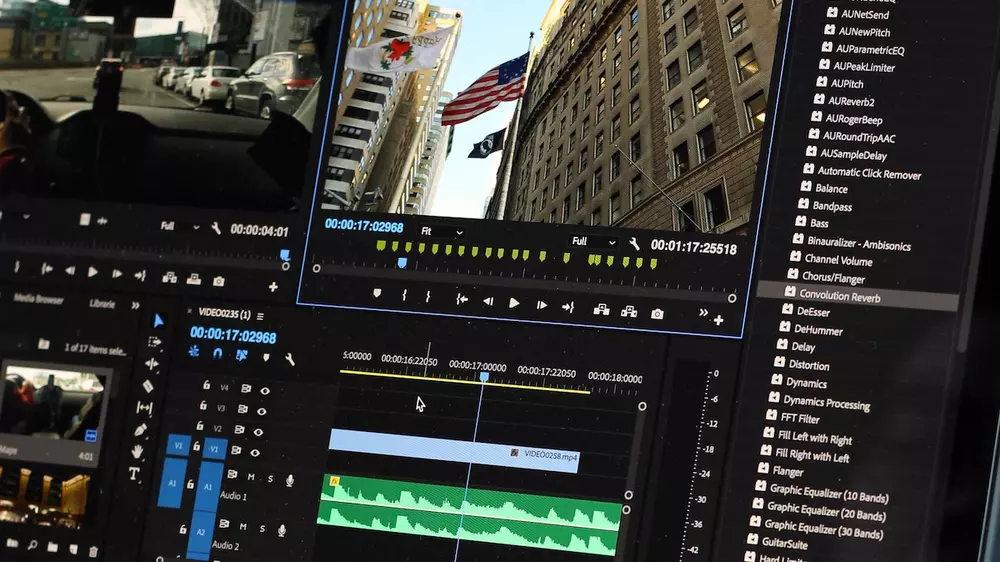Open Program Monitor wrench settings

tap(633, 243)
